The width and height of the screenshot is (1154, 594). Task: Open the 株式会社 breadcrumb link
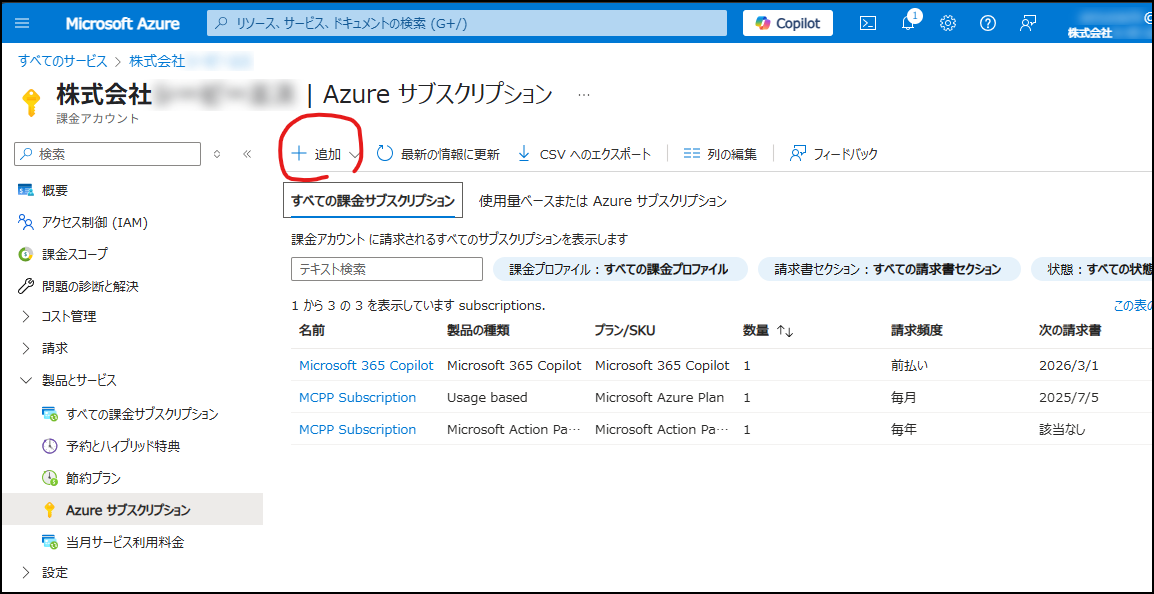157,61
